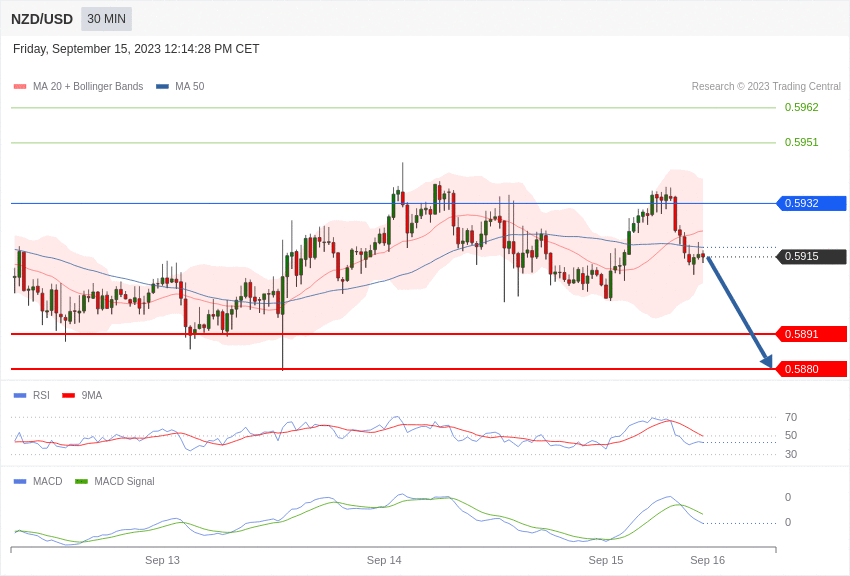The image size is (850, 576).
Task: Click the blue 0.5932 pivot price tag
Action: point(812,203)
